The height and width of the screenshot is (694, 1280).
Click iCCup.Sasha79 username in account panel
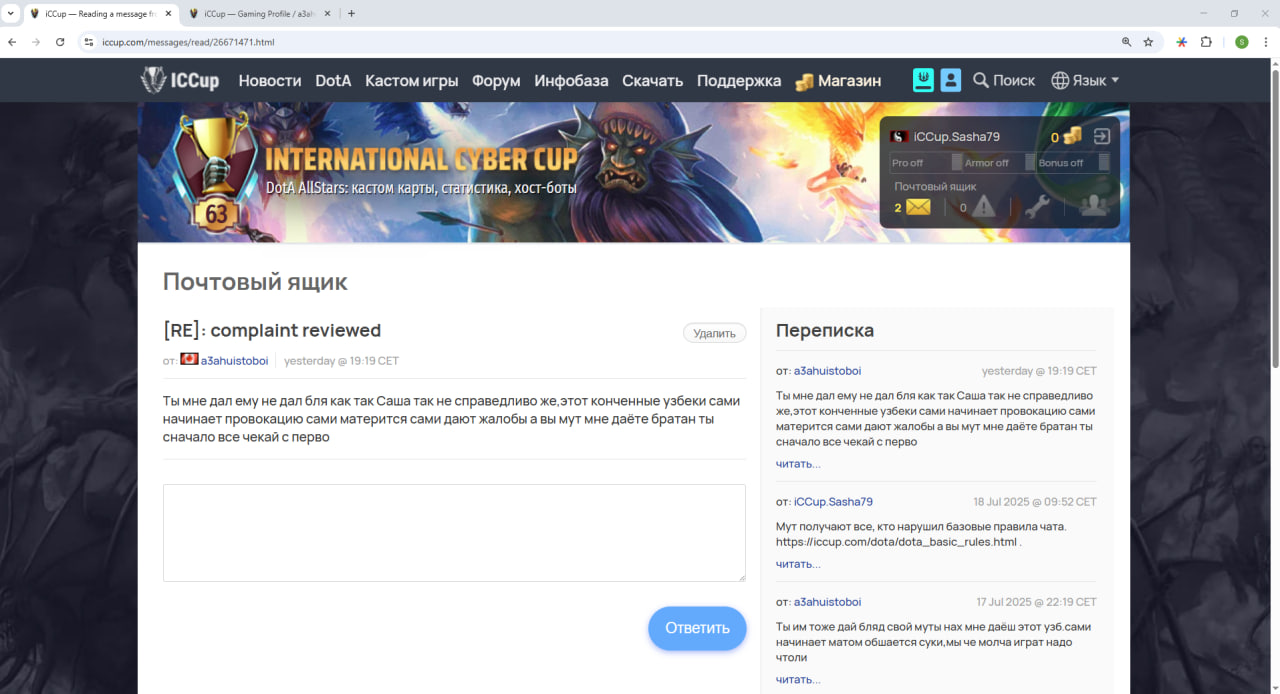coord(957,137)
